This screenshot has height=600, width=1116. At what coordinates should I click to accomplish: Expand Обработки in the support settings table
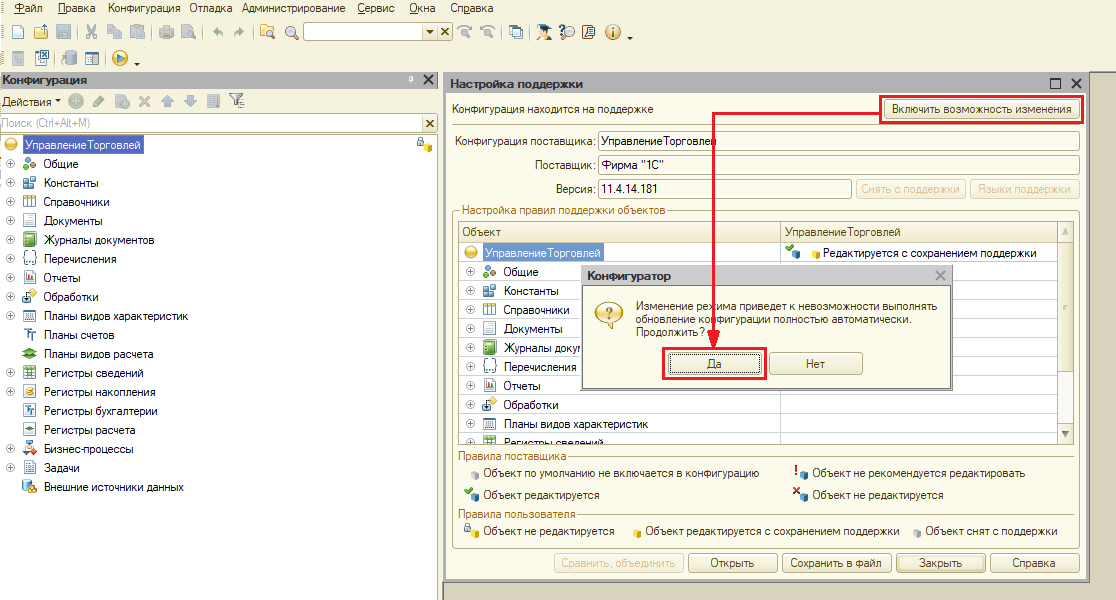point(470,404)
